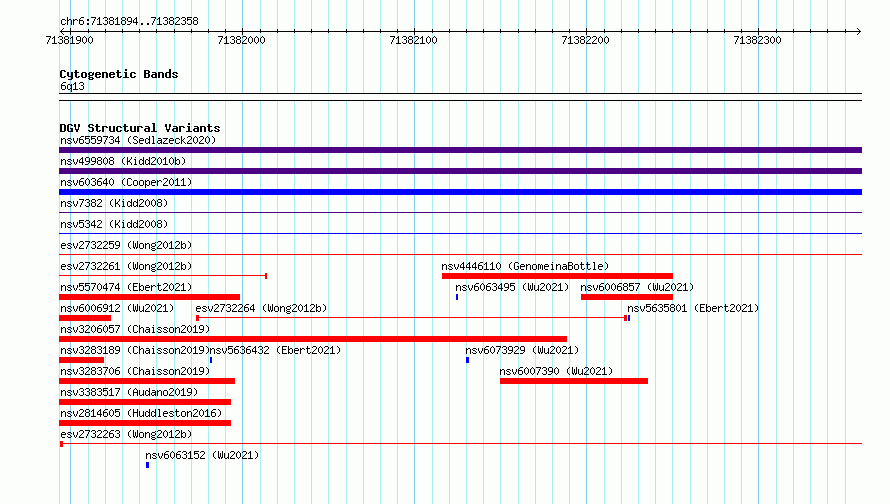The height and width of the screenshot is (504, 890).
Task: Click the long red bar of nsv3206057
Action: (313, 339)
